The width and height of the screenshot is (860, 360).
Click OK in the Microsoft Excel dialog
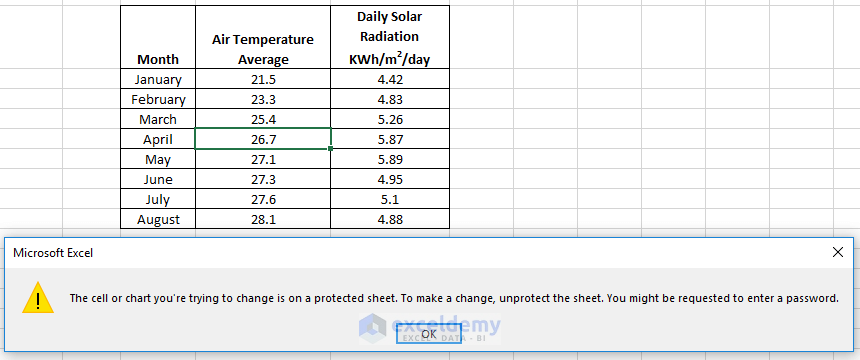click(429, 334)
